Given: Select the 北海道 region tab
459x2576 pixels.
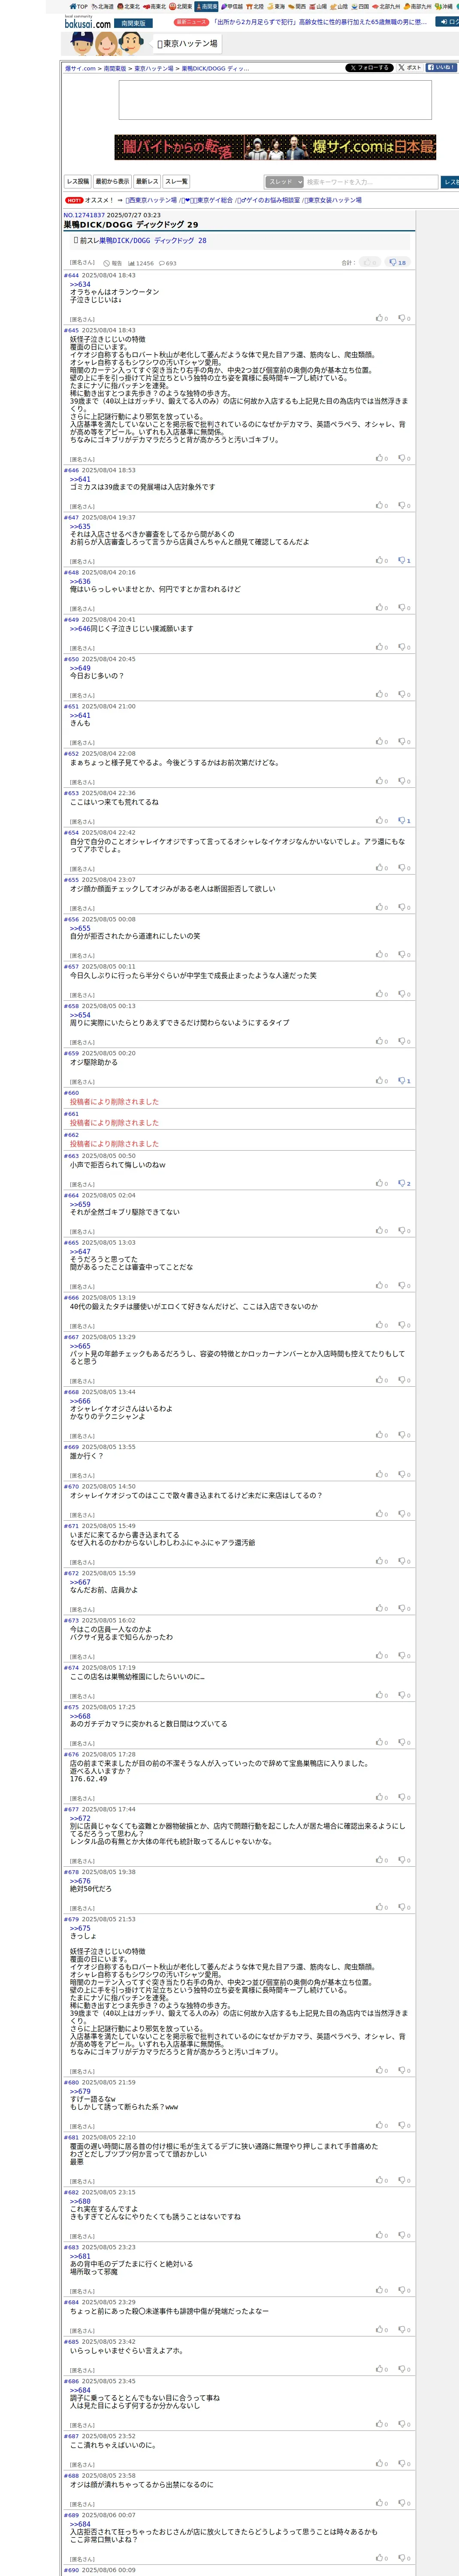Looking at the screenshot, I should (103, 6).
